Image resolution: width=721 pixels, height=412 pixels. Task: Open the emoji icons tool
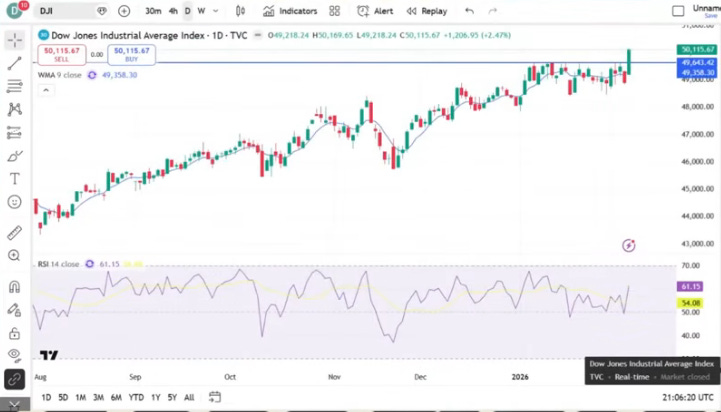pyautogui.click(x=14, y=202)
